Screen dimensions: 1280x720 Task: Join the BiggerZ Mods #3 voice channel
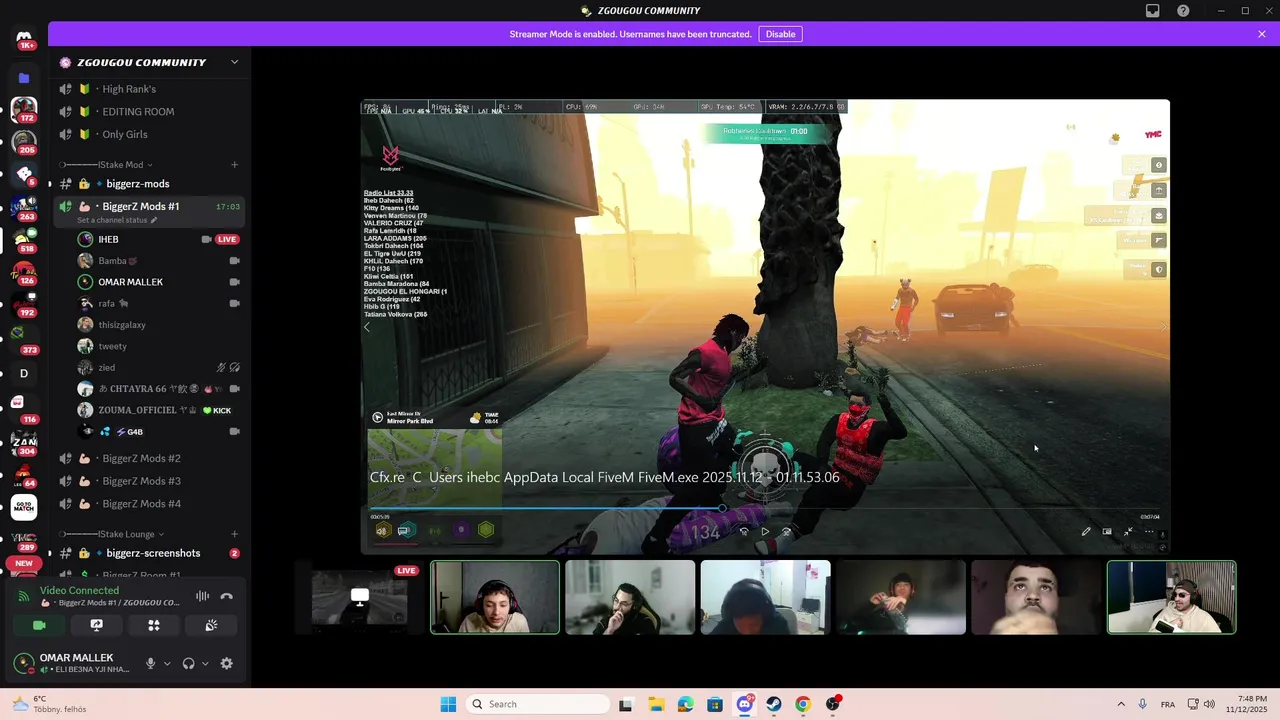click(150, 481)
